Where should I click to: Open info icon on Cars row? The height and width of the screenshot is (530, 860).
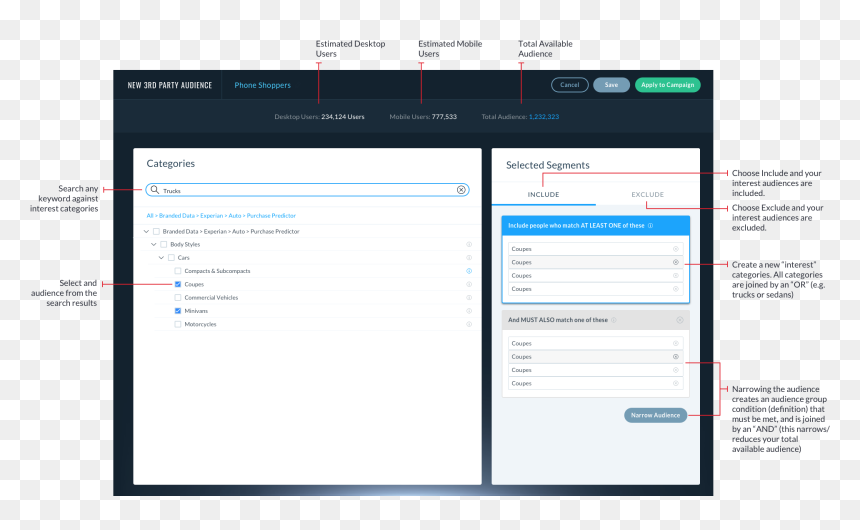pos(469,257)
